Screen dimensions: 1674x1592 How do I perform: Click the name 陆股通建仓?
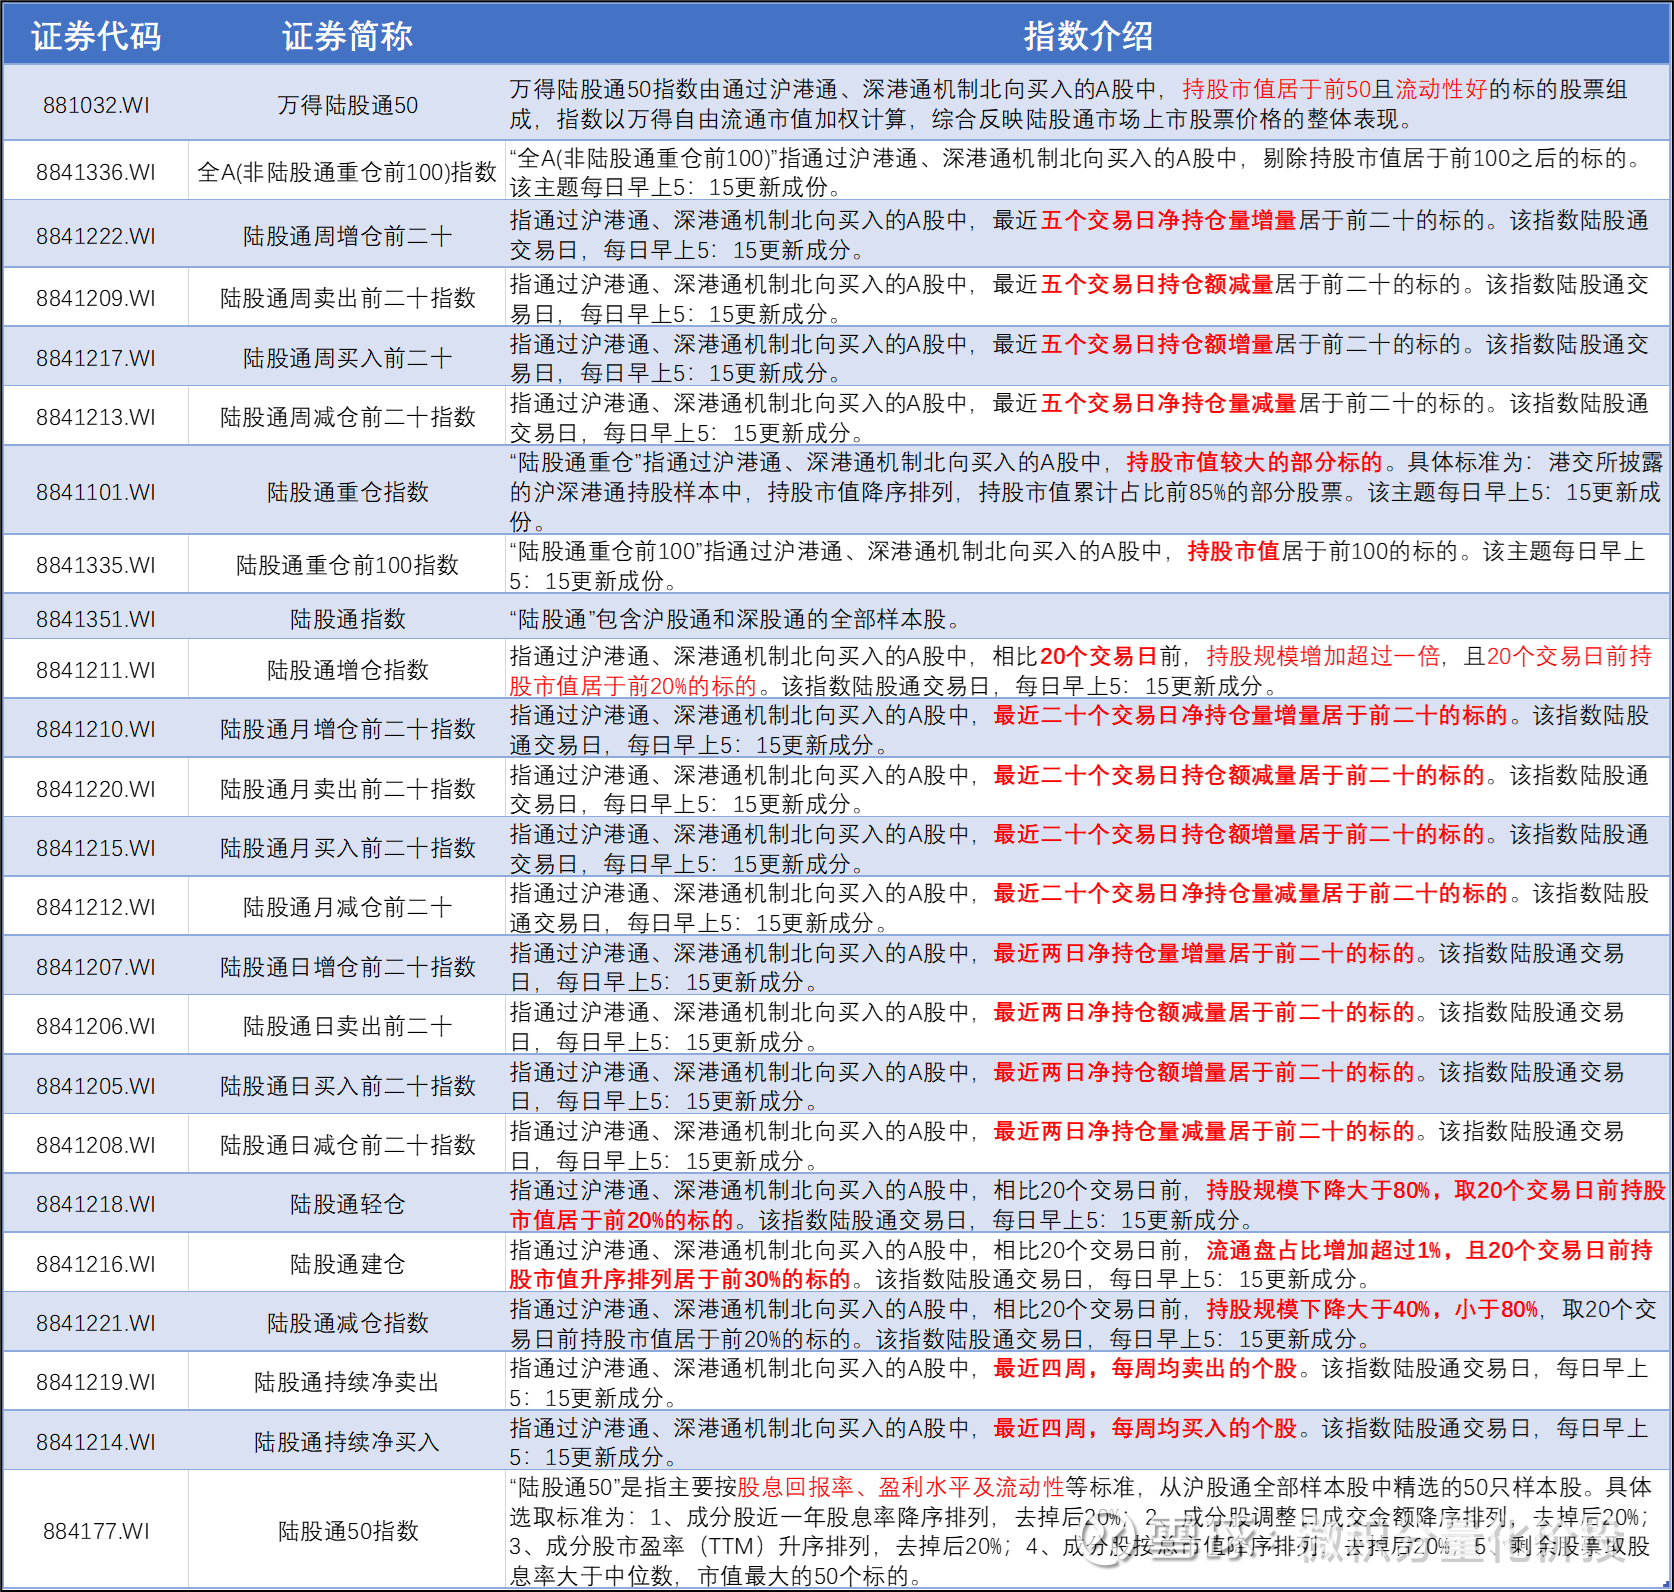347,1264
